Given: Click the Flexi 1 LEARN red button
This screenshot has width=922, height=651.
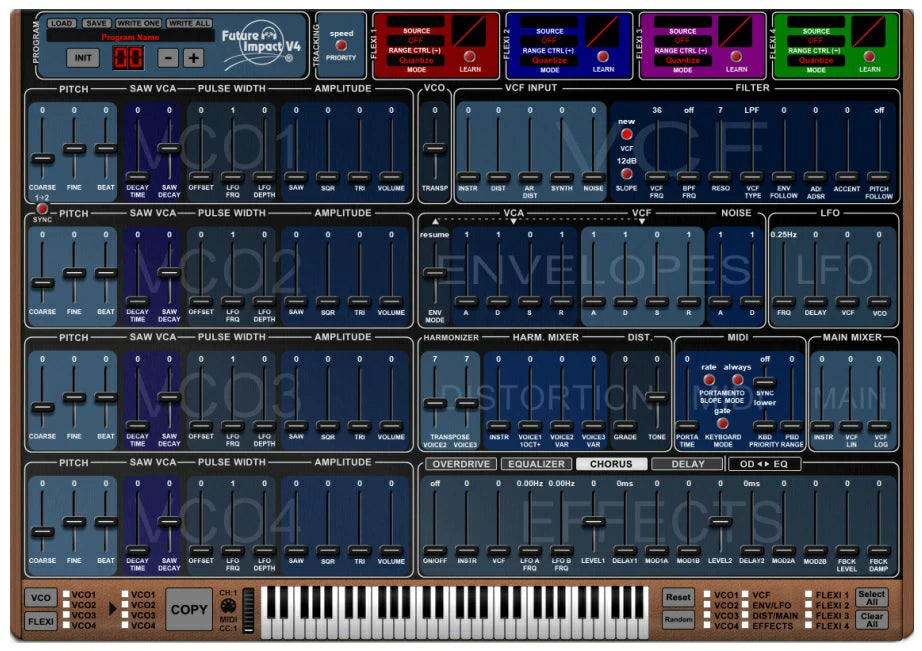Looking at the screenshot, I should (x=470, y=57).
